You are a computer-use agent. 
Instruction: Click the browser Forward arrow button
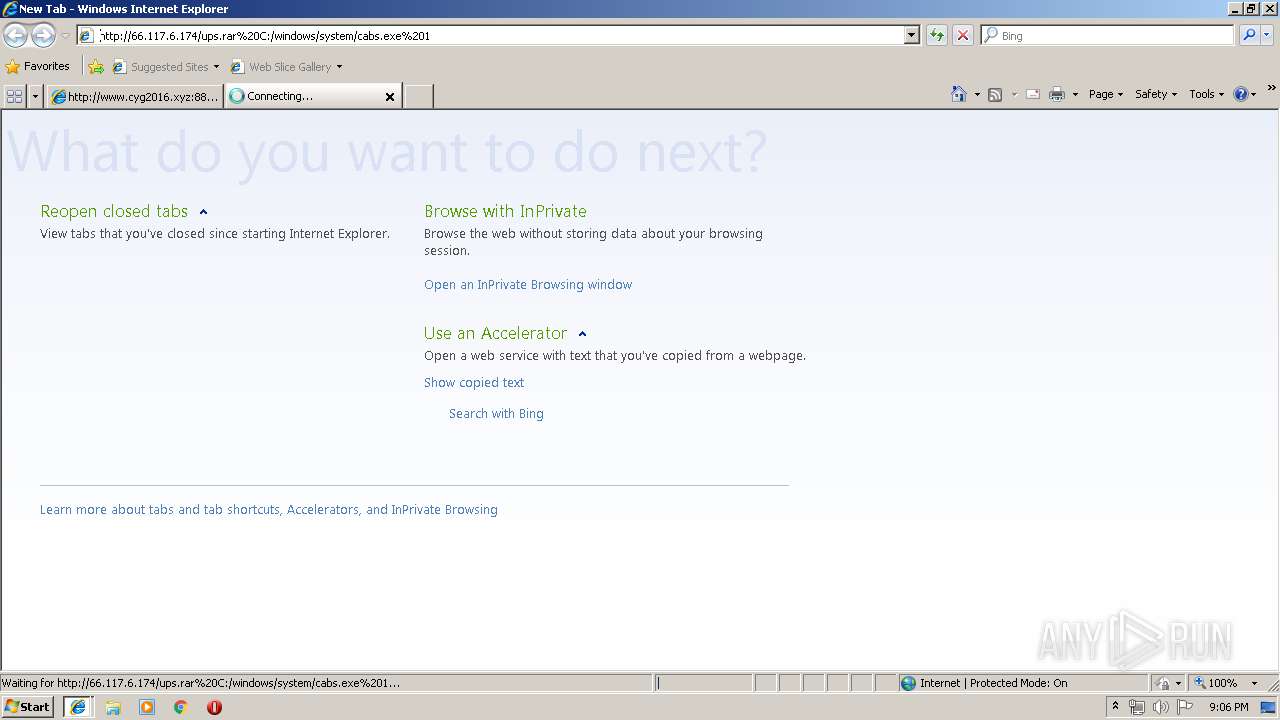43,36
